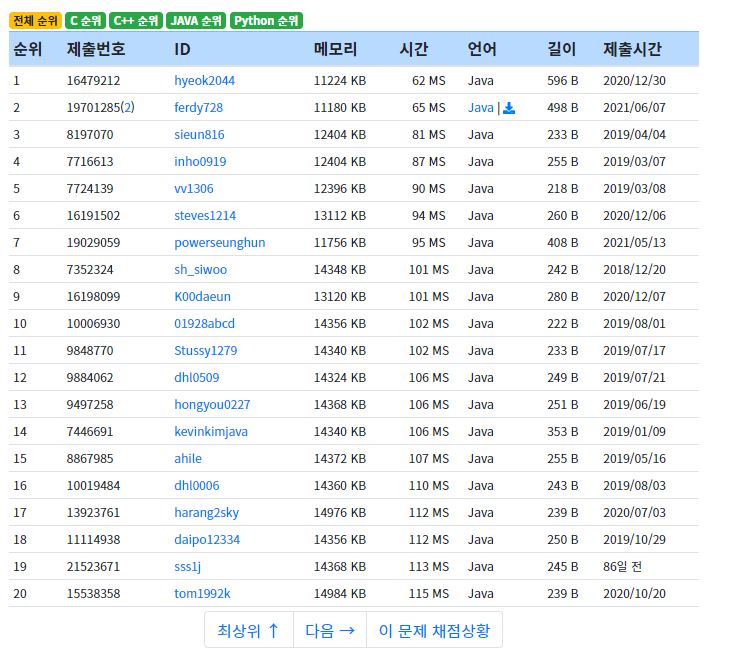Click the 메모리 column header
The image size is (729, 651).
tap(335, 49)
